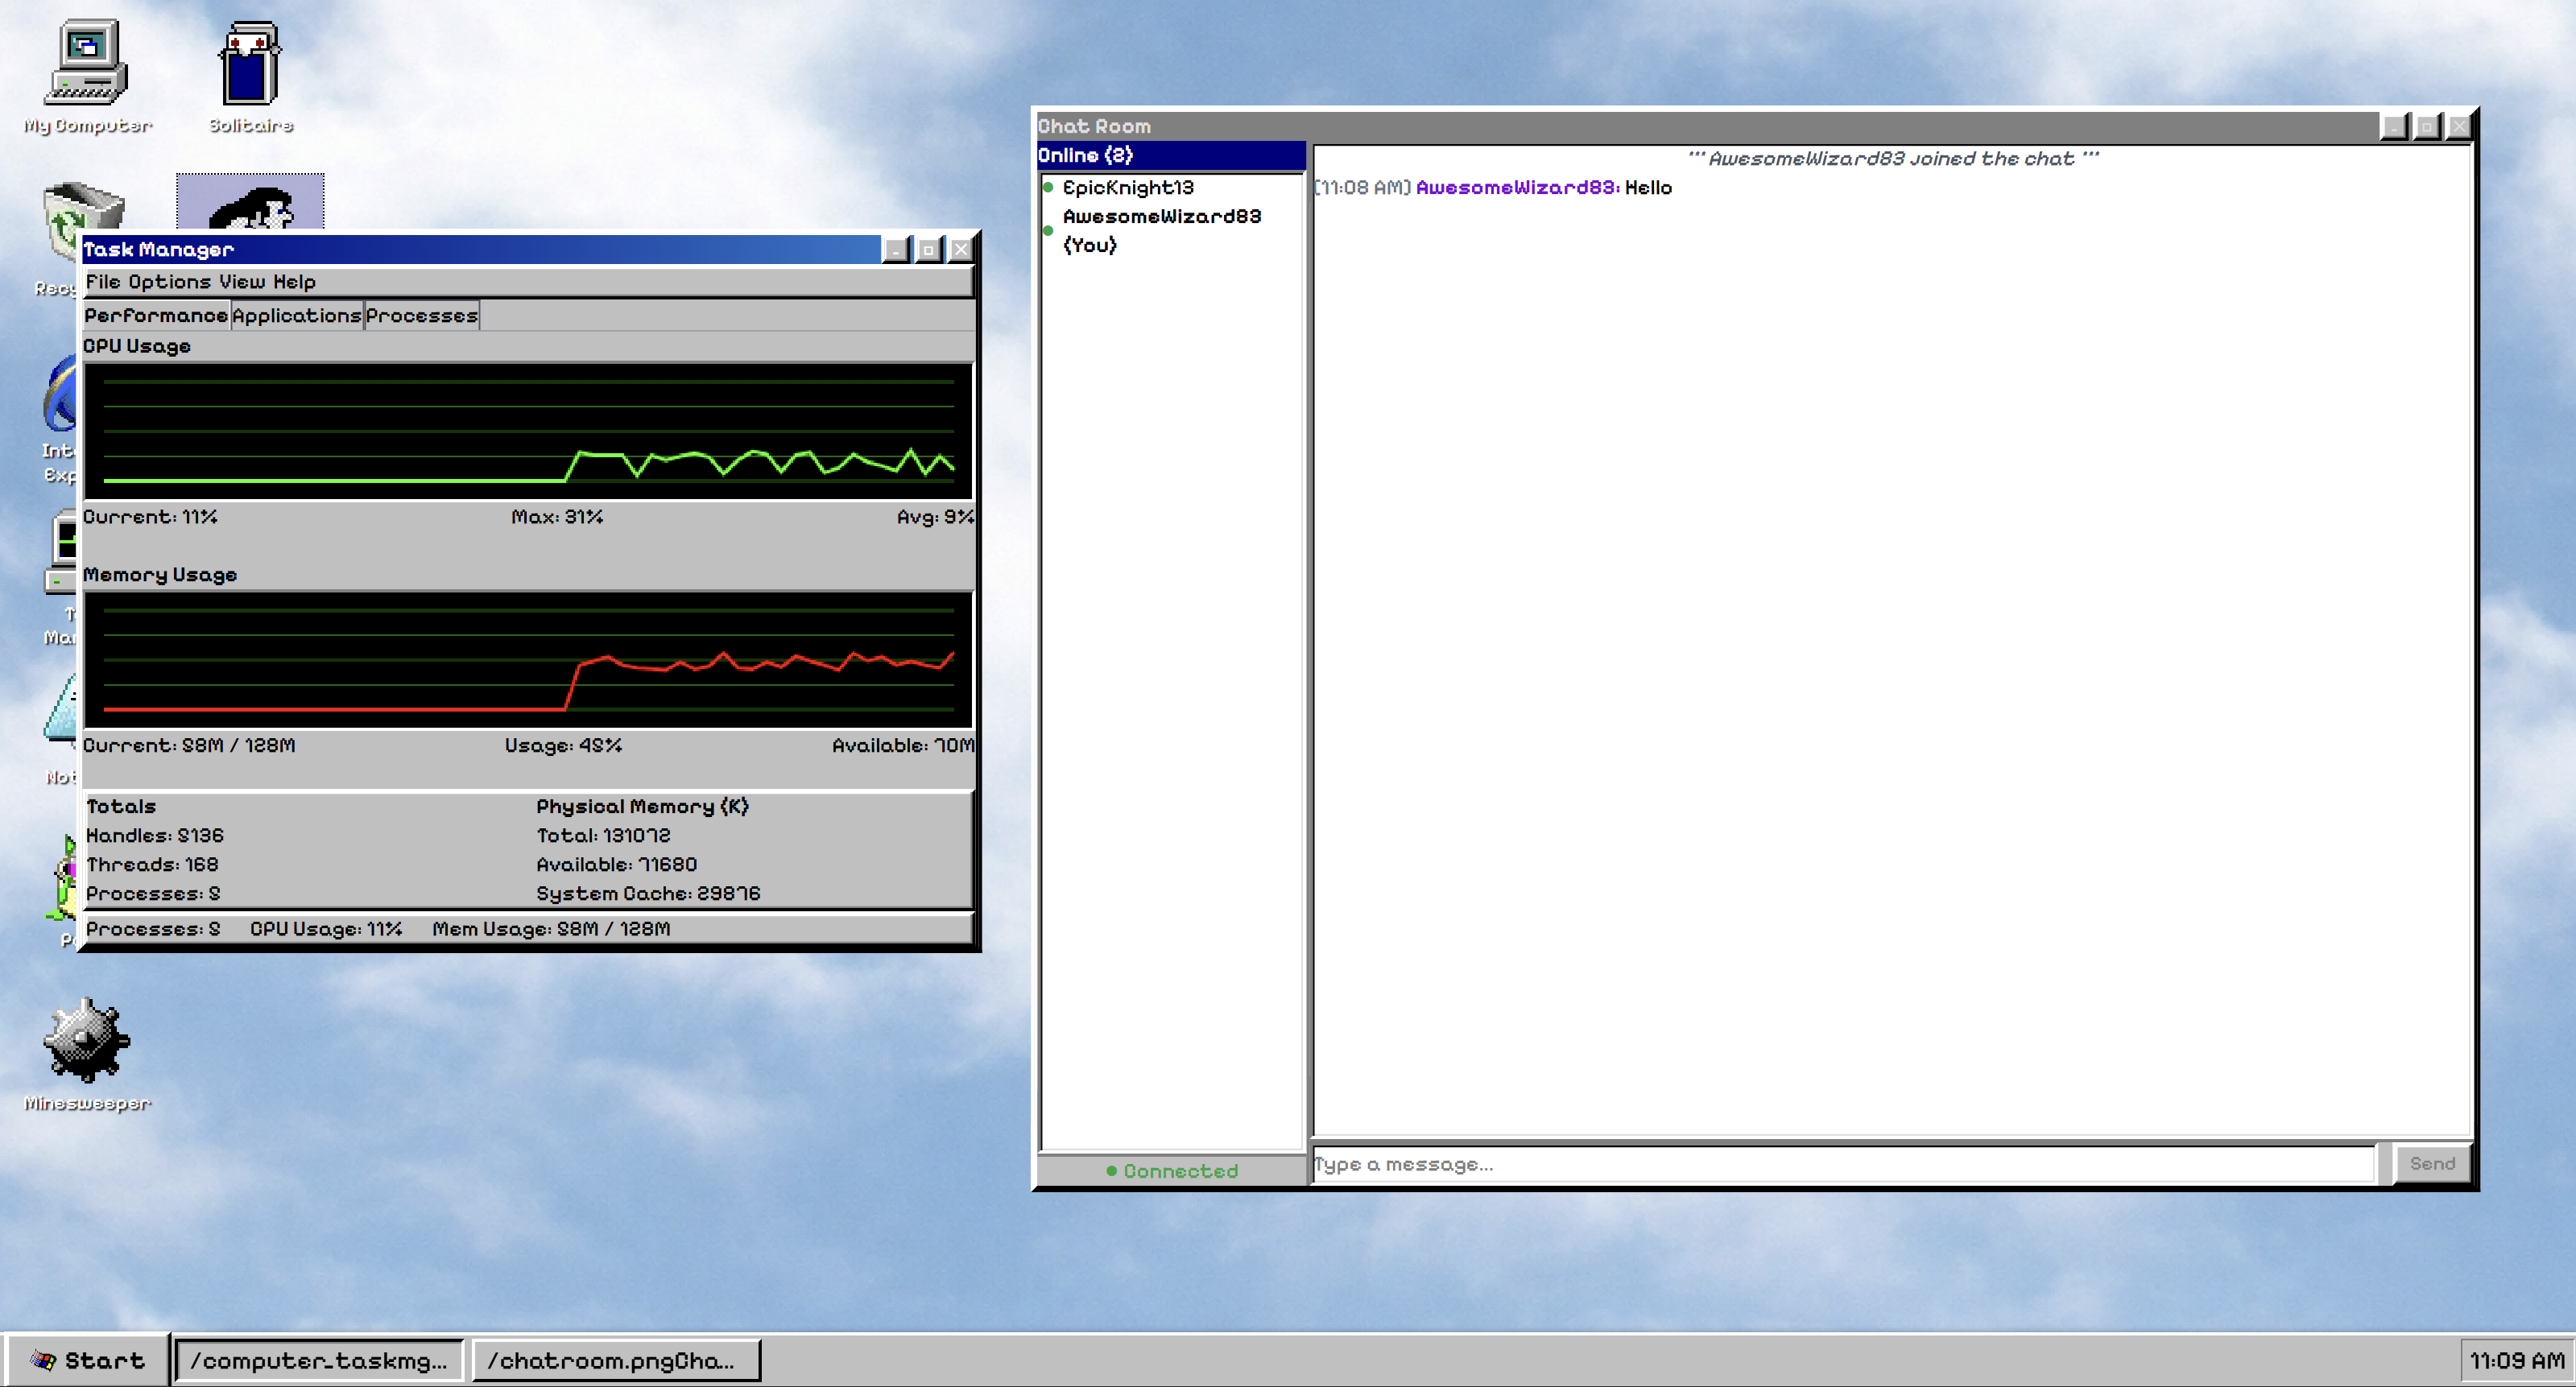Open the Options menu in Task Manager
Viewport: 2576px width, 1387px height.
169,282
